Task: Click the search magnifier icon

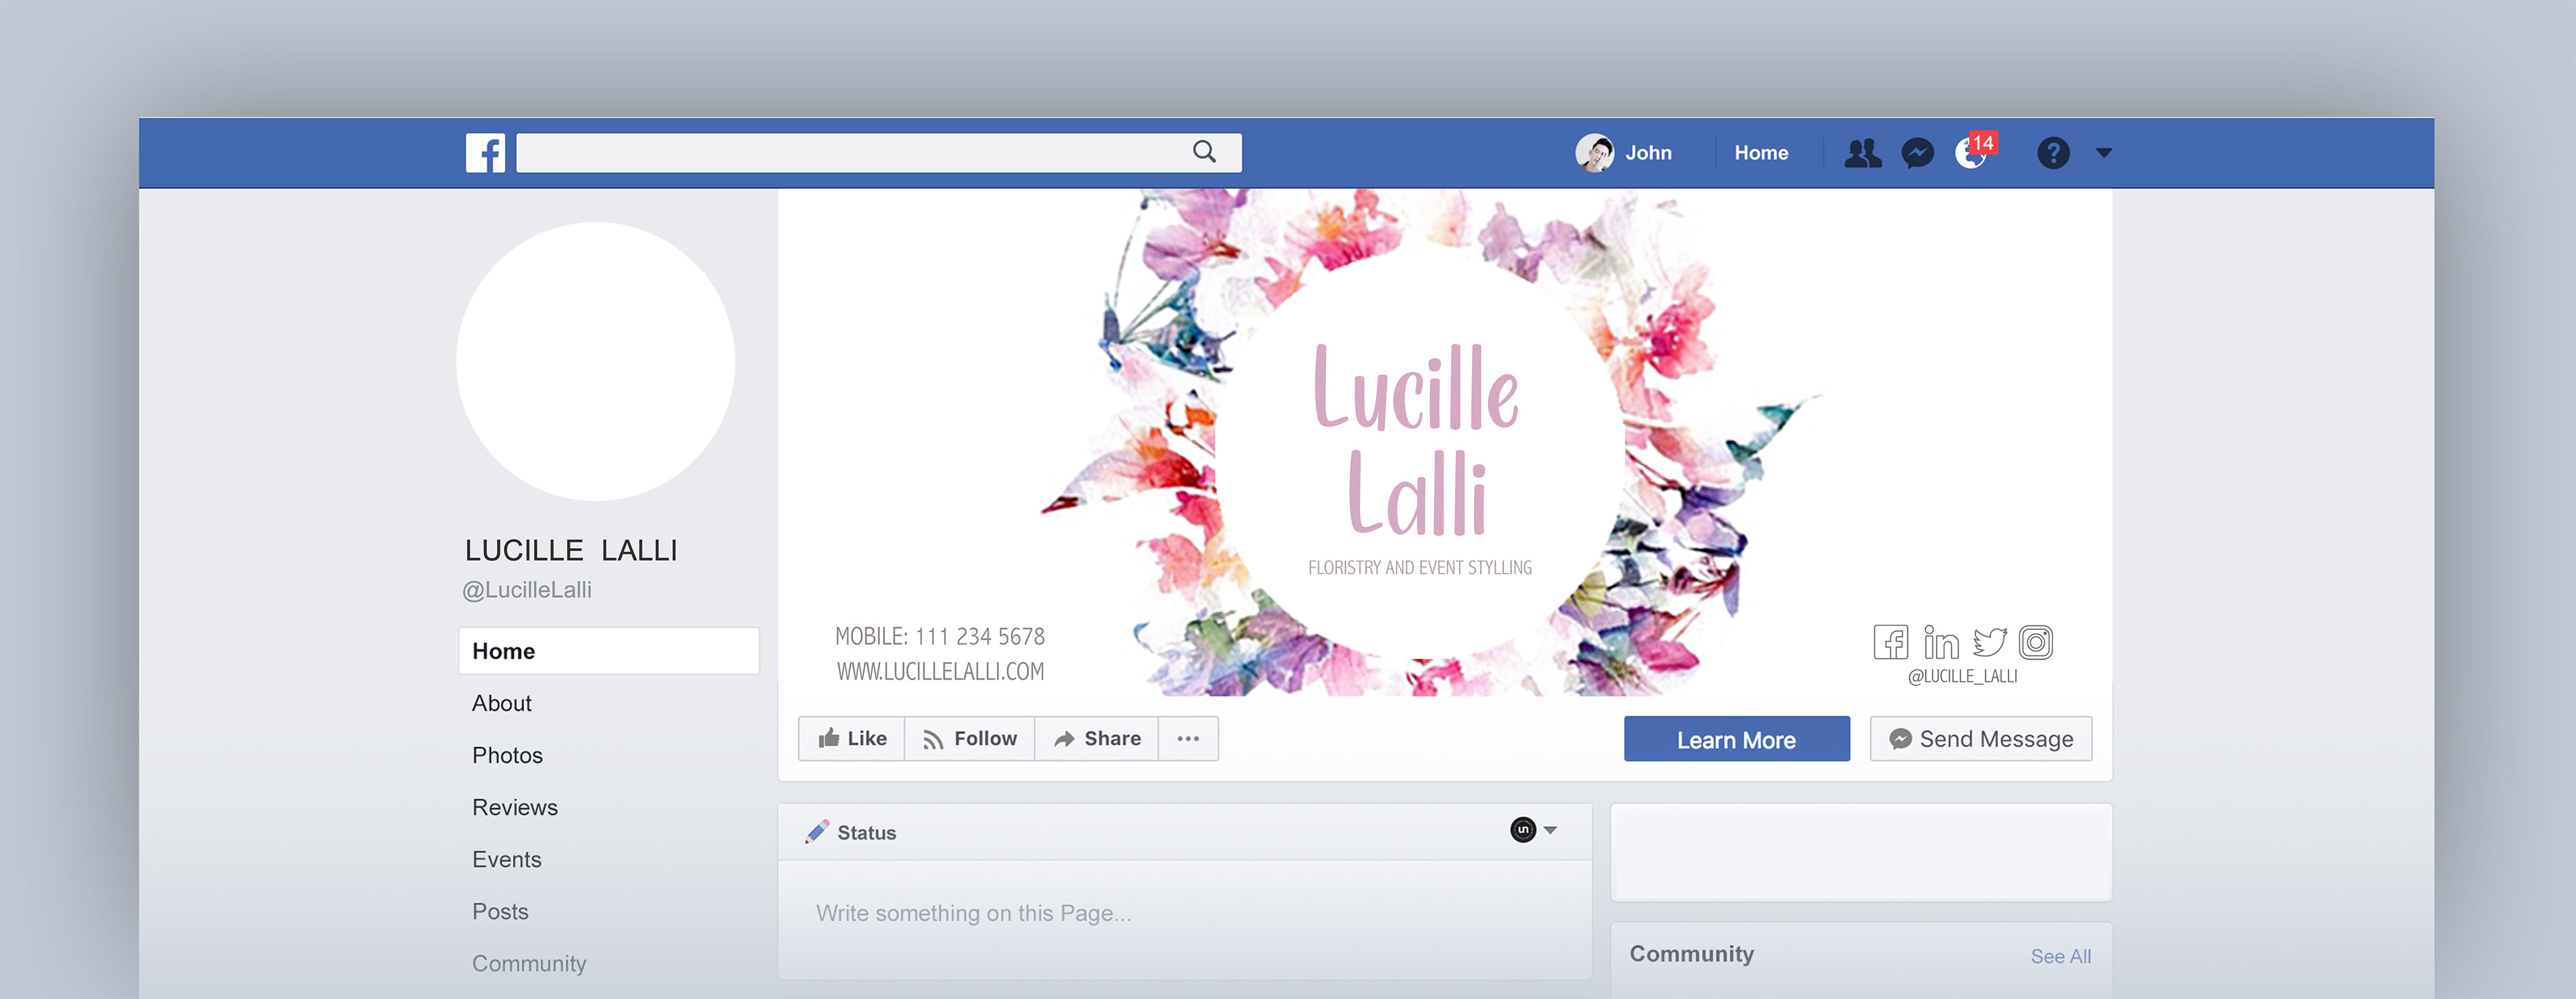Action: click(x=1204, y=152)
